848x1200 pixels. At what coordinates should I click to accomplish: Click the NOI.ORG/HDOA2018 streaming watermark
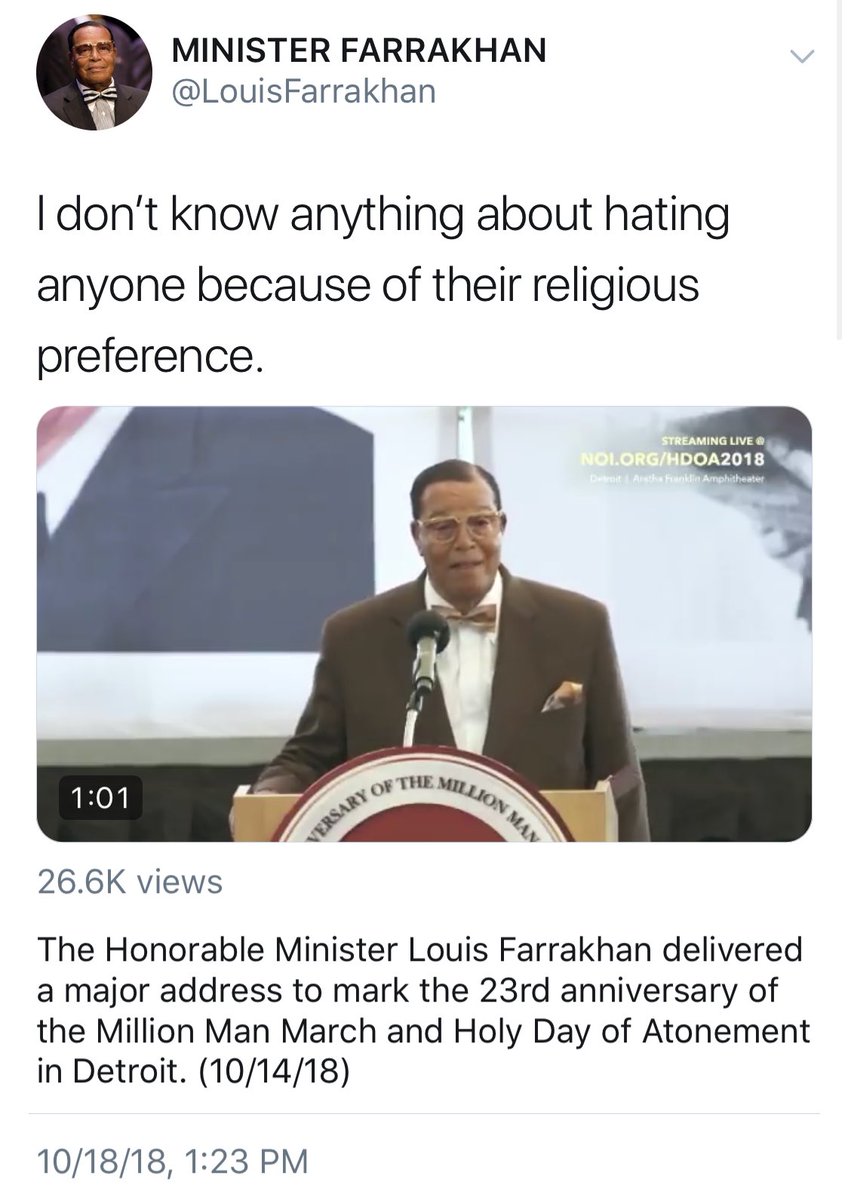pos(673,461)
